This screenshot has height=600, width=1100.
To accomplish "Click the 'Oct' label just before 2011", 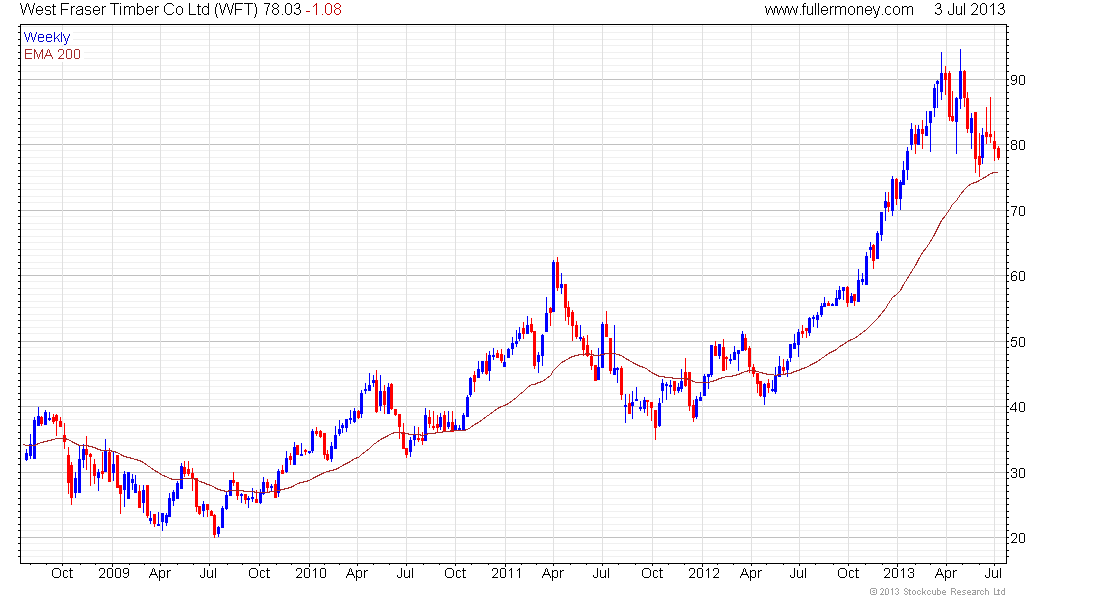I will click(455, 573).
